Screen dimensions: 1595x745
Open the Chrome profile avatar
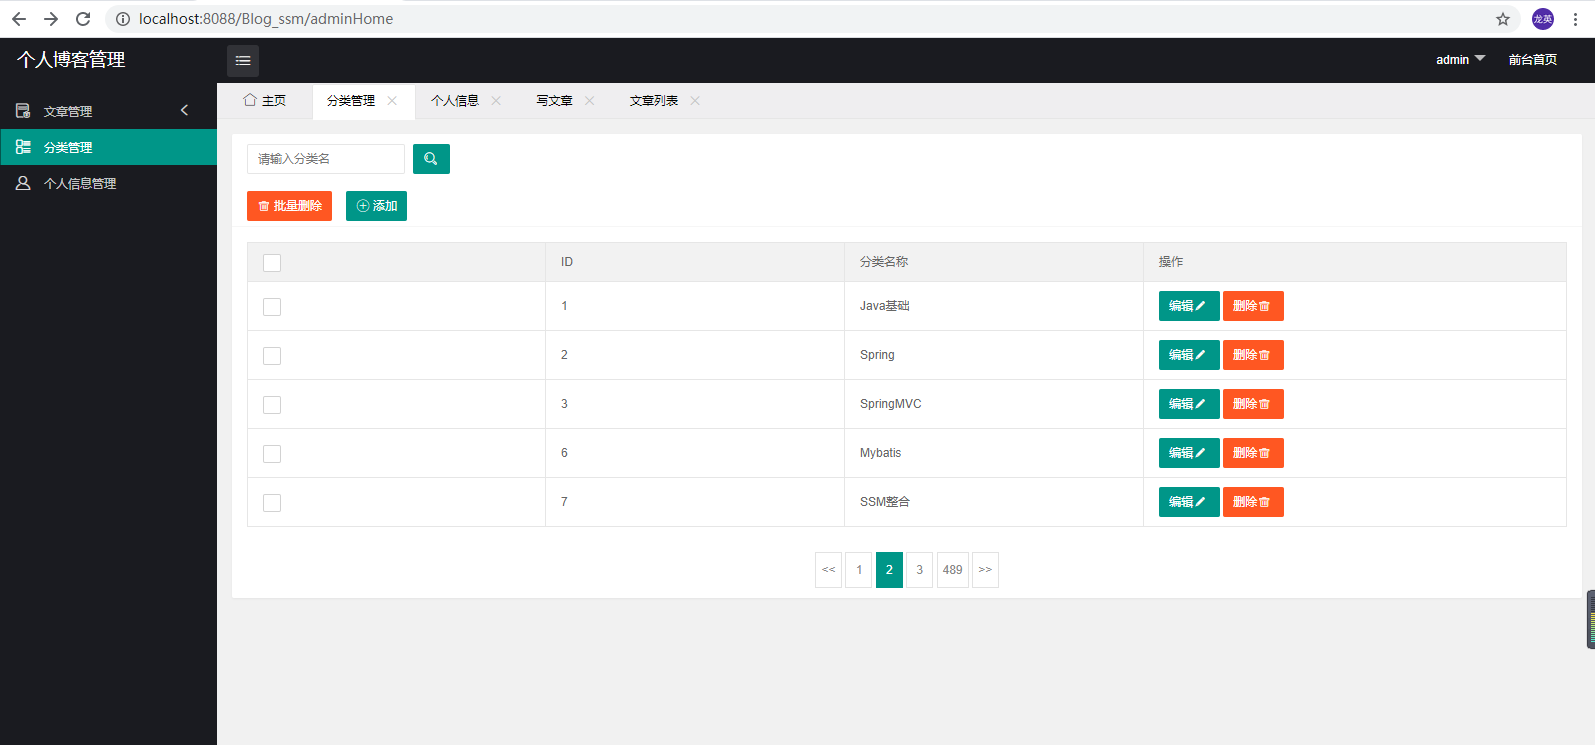pyautogui.click(x=1543, y=19)
